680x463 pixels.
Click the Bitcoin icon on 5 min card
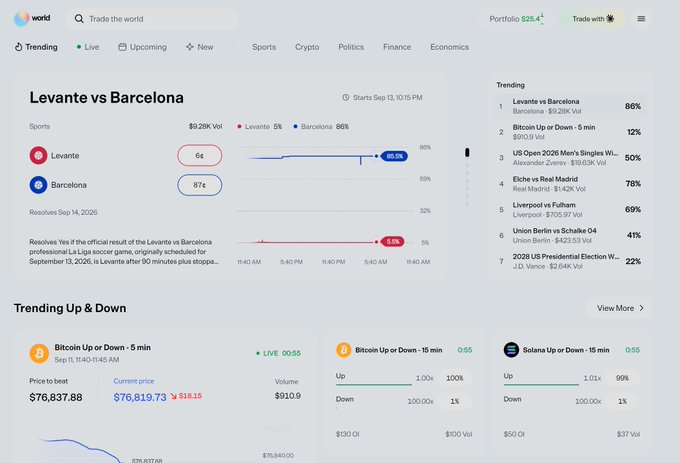pos(39,353)
